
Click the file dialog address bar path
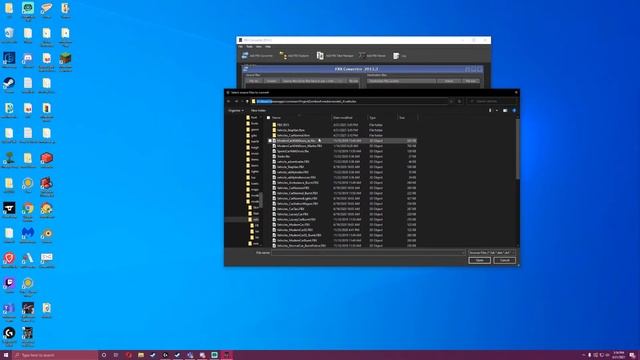click(350, 101)
